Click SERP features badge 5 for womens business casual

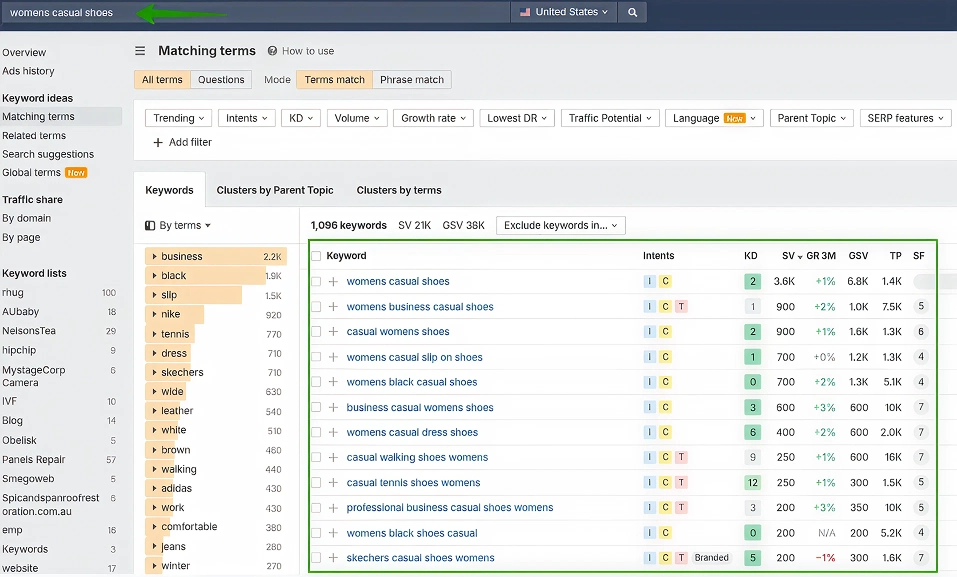pyautogui.click(x=921, y=306)
